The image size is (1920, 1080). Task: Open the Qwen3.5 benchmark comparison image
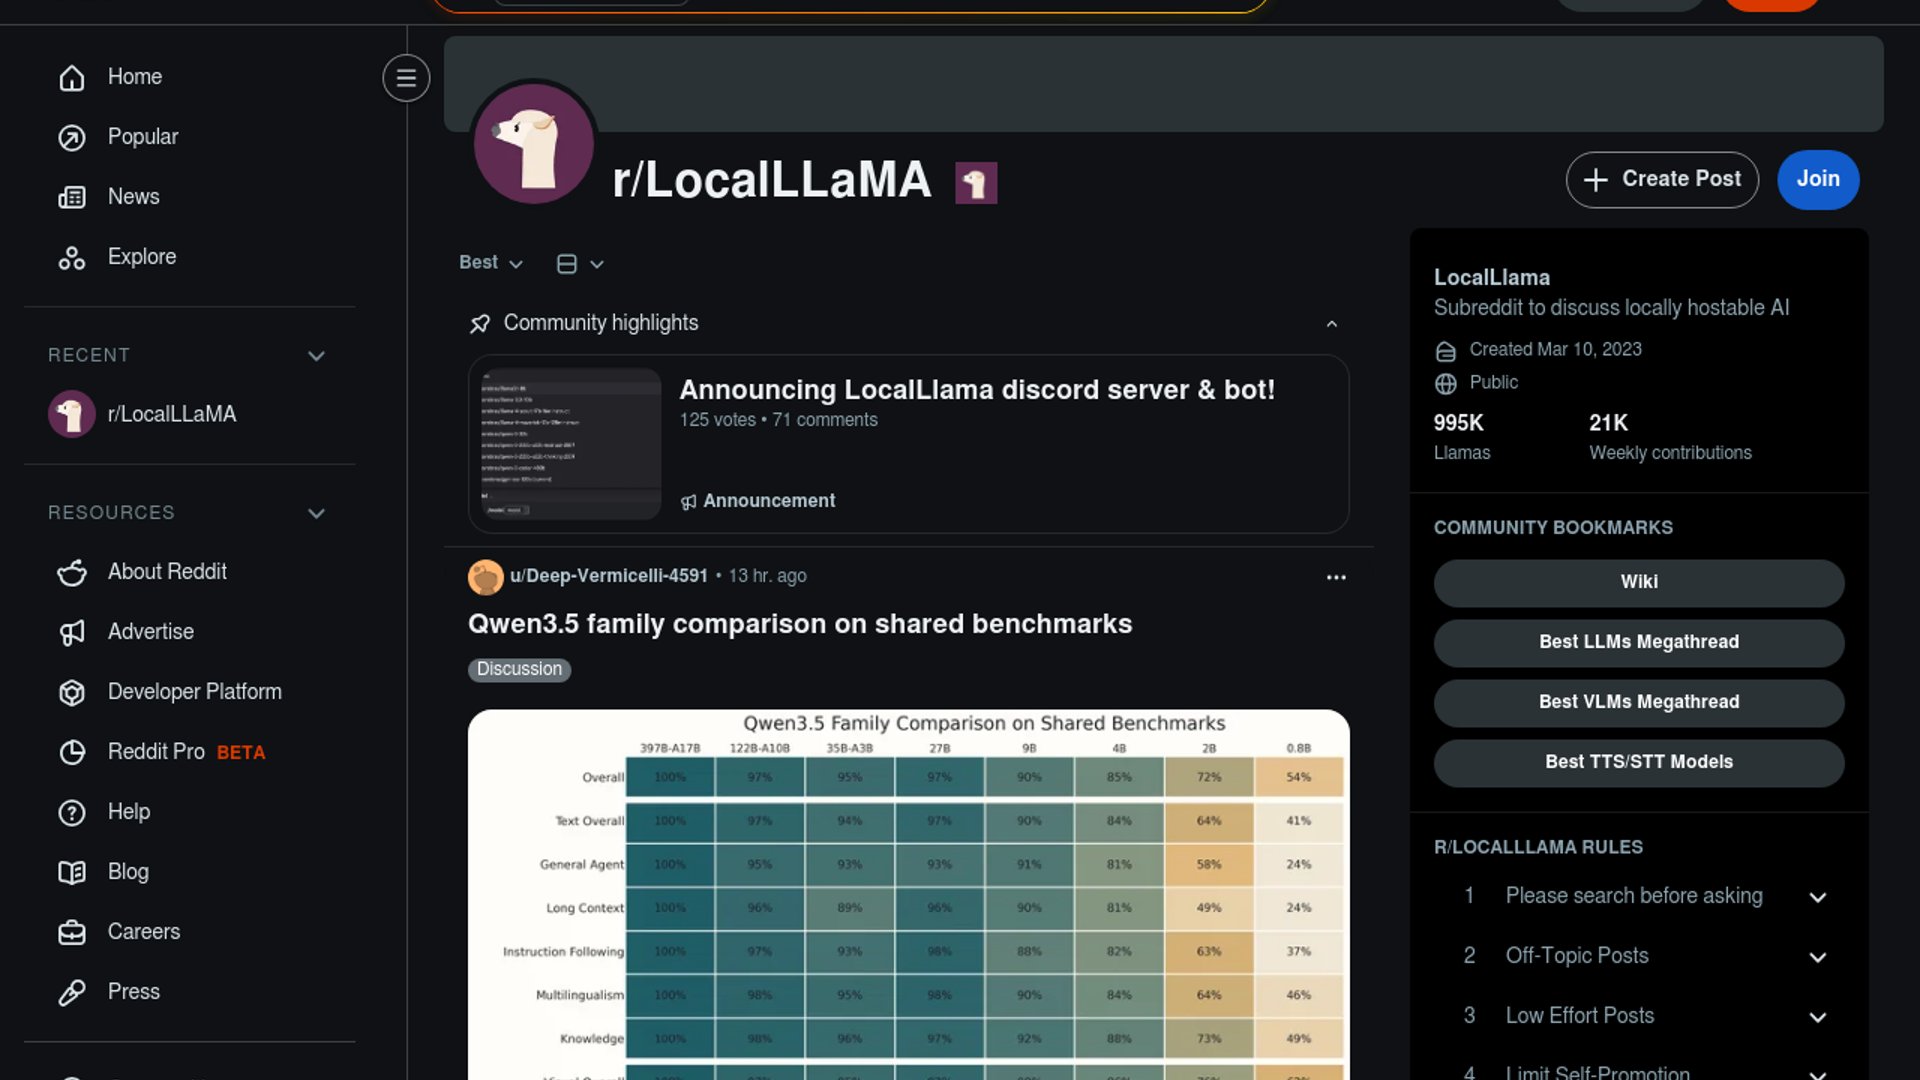click(908, 900)
